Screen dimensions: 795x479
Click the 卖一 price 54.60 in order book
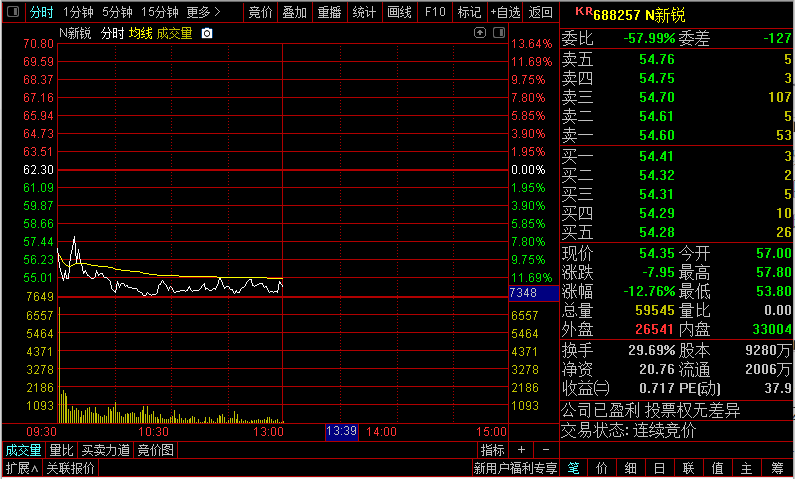point(656,135)
